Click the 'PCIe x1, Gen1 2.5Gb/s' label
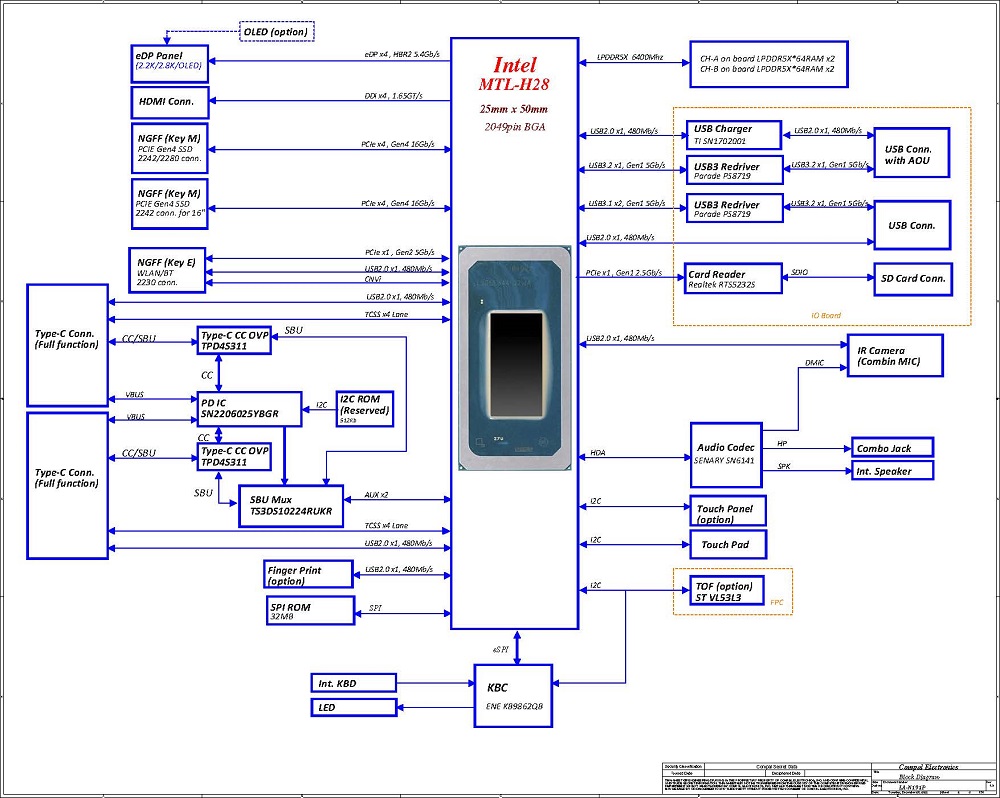Viewport: 1000px width, 798px height. (624, 272)
